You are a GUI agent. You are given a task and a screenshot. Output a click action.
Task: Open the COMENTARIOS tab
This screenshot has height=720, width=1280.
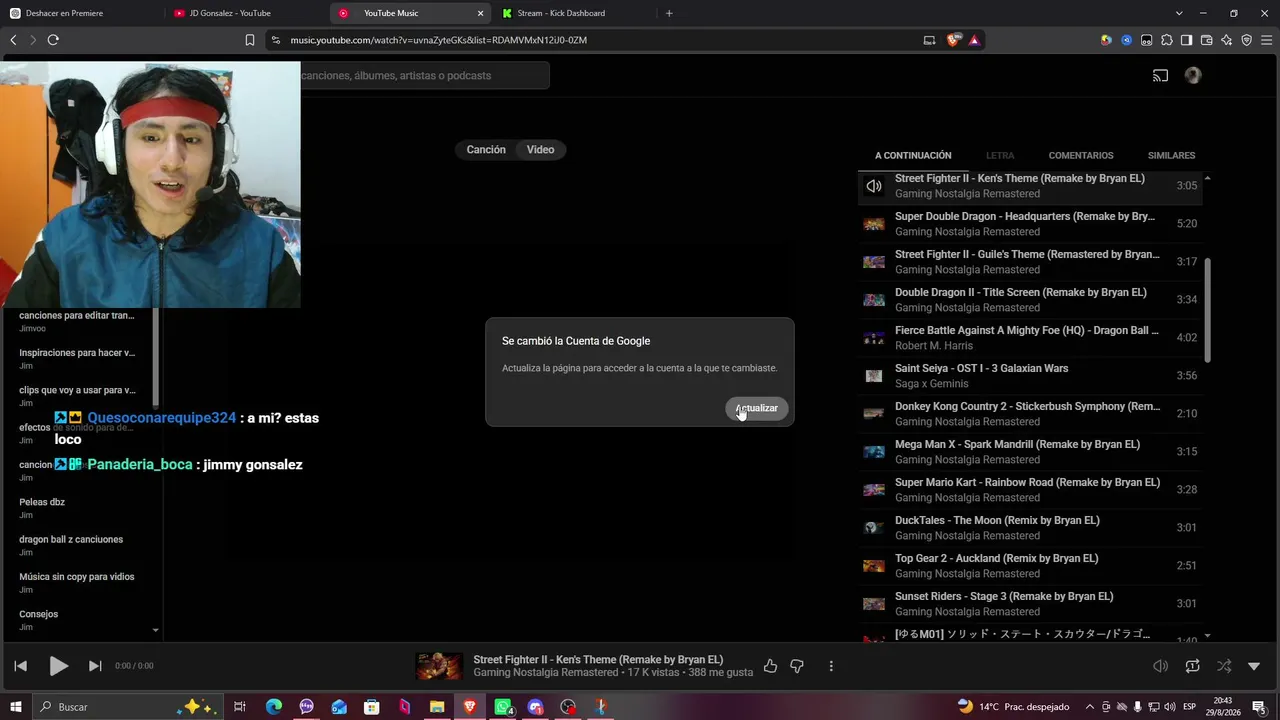(1081, 156)
